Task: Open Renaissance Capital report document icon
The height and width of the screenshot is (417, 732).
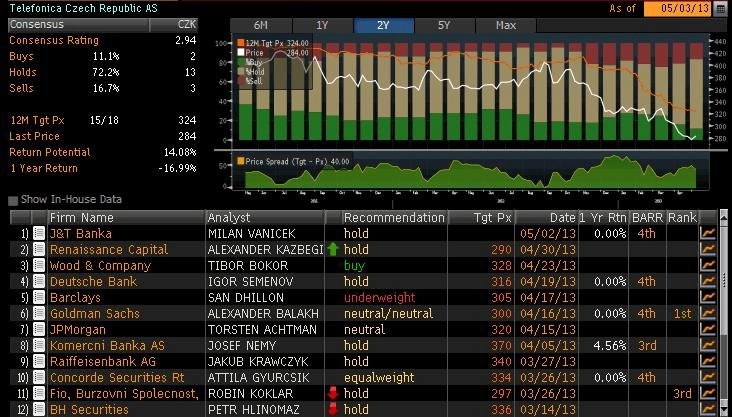Action: [39, 249]
